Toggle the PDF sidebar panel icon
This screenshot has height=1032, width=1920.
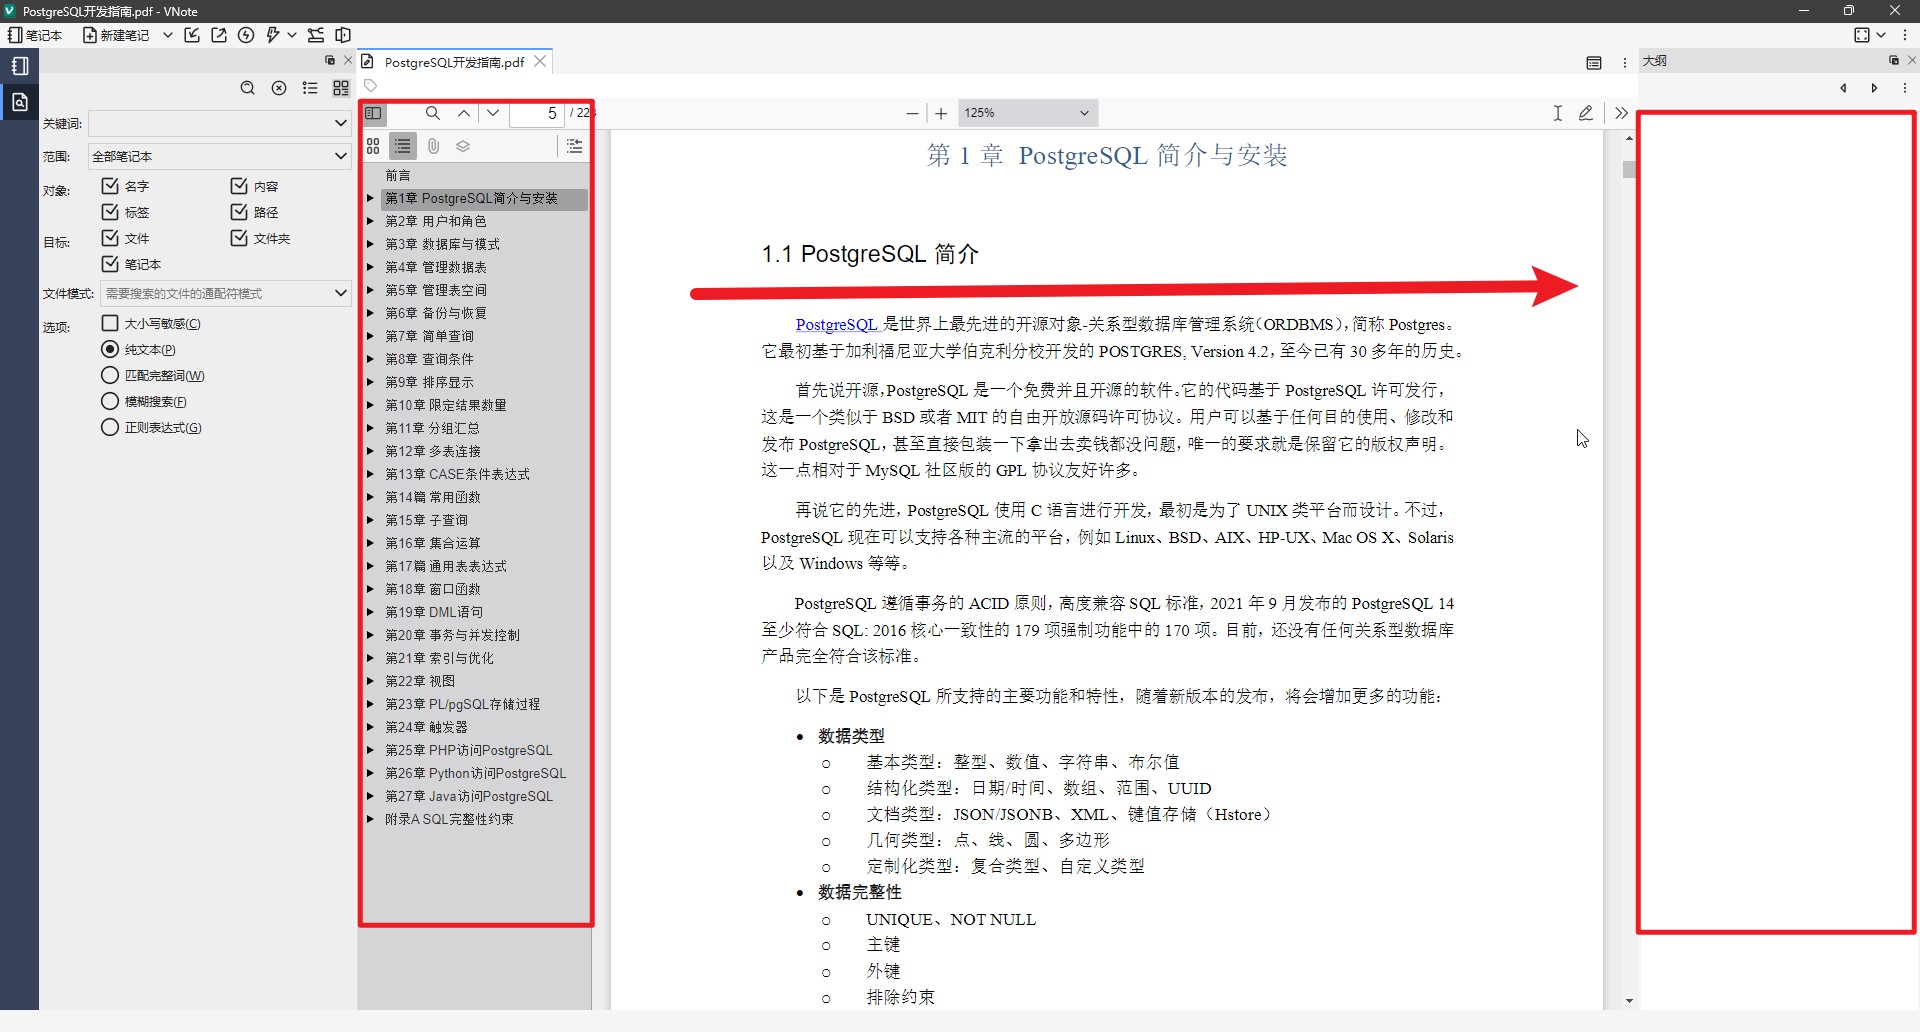pos(373,113)
